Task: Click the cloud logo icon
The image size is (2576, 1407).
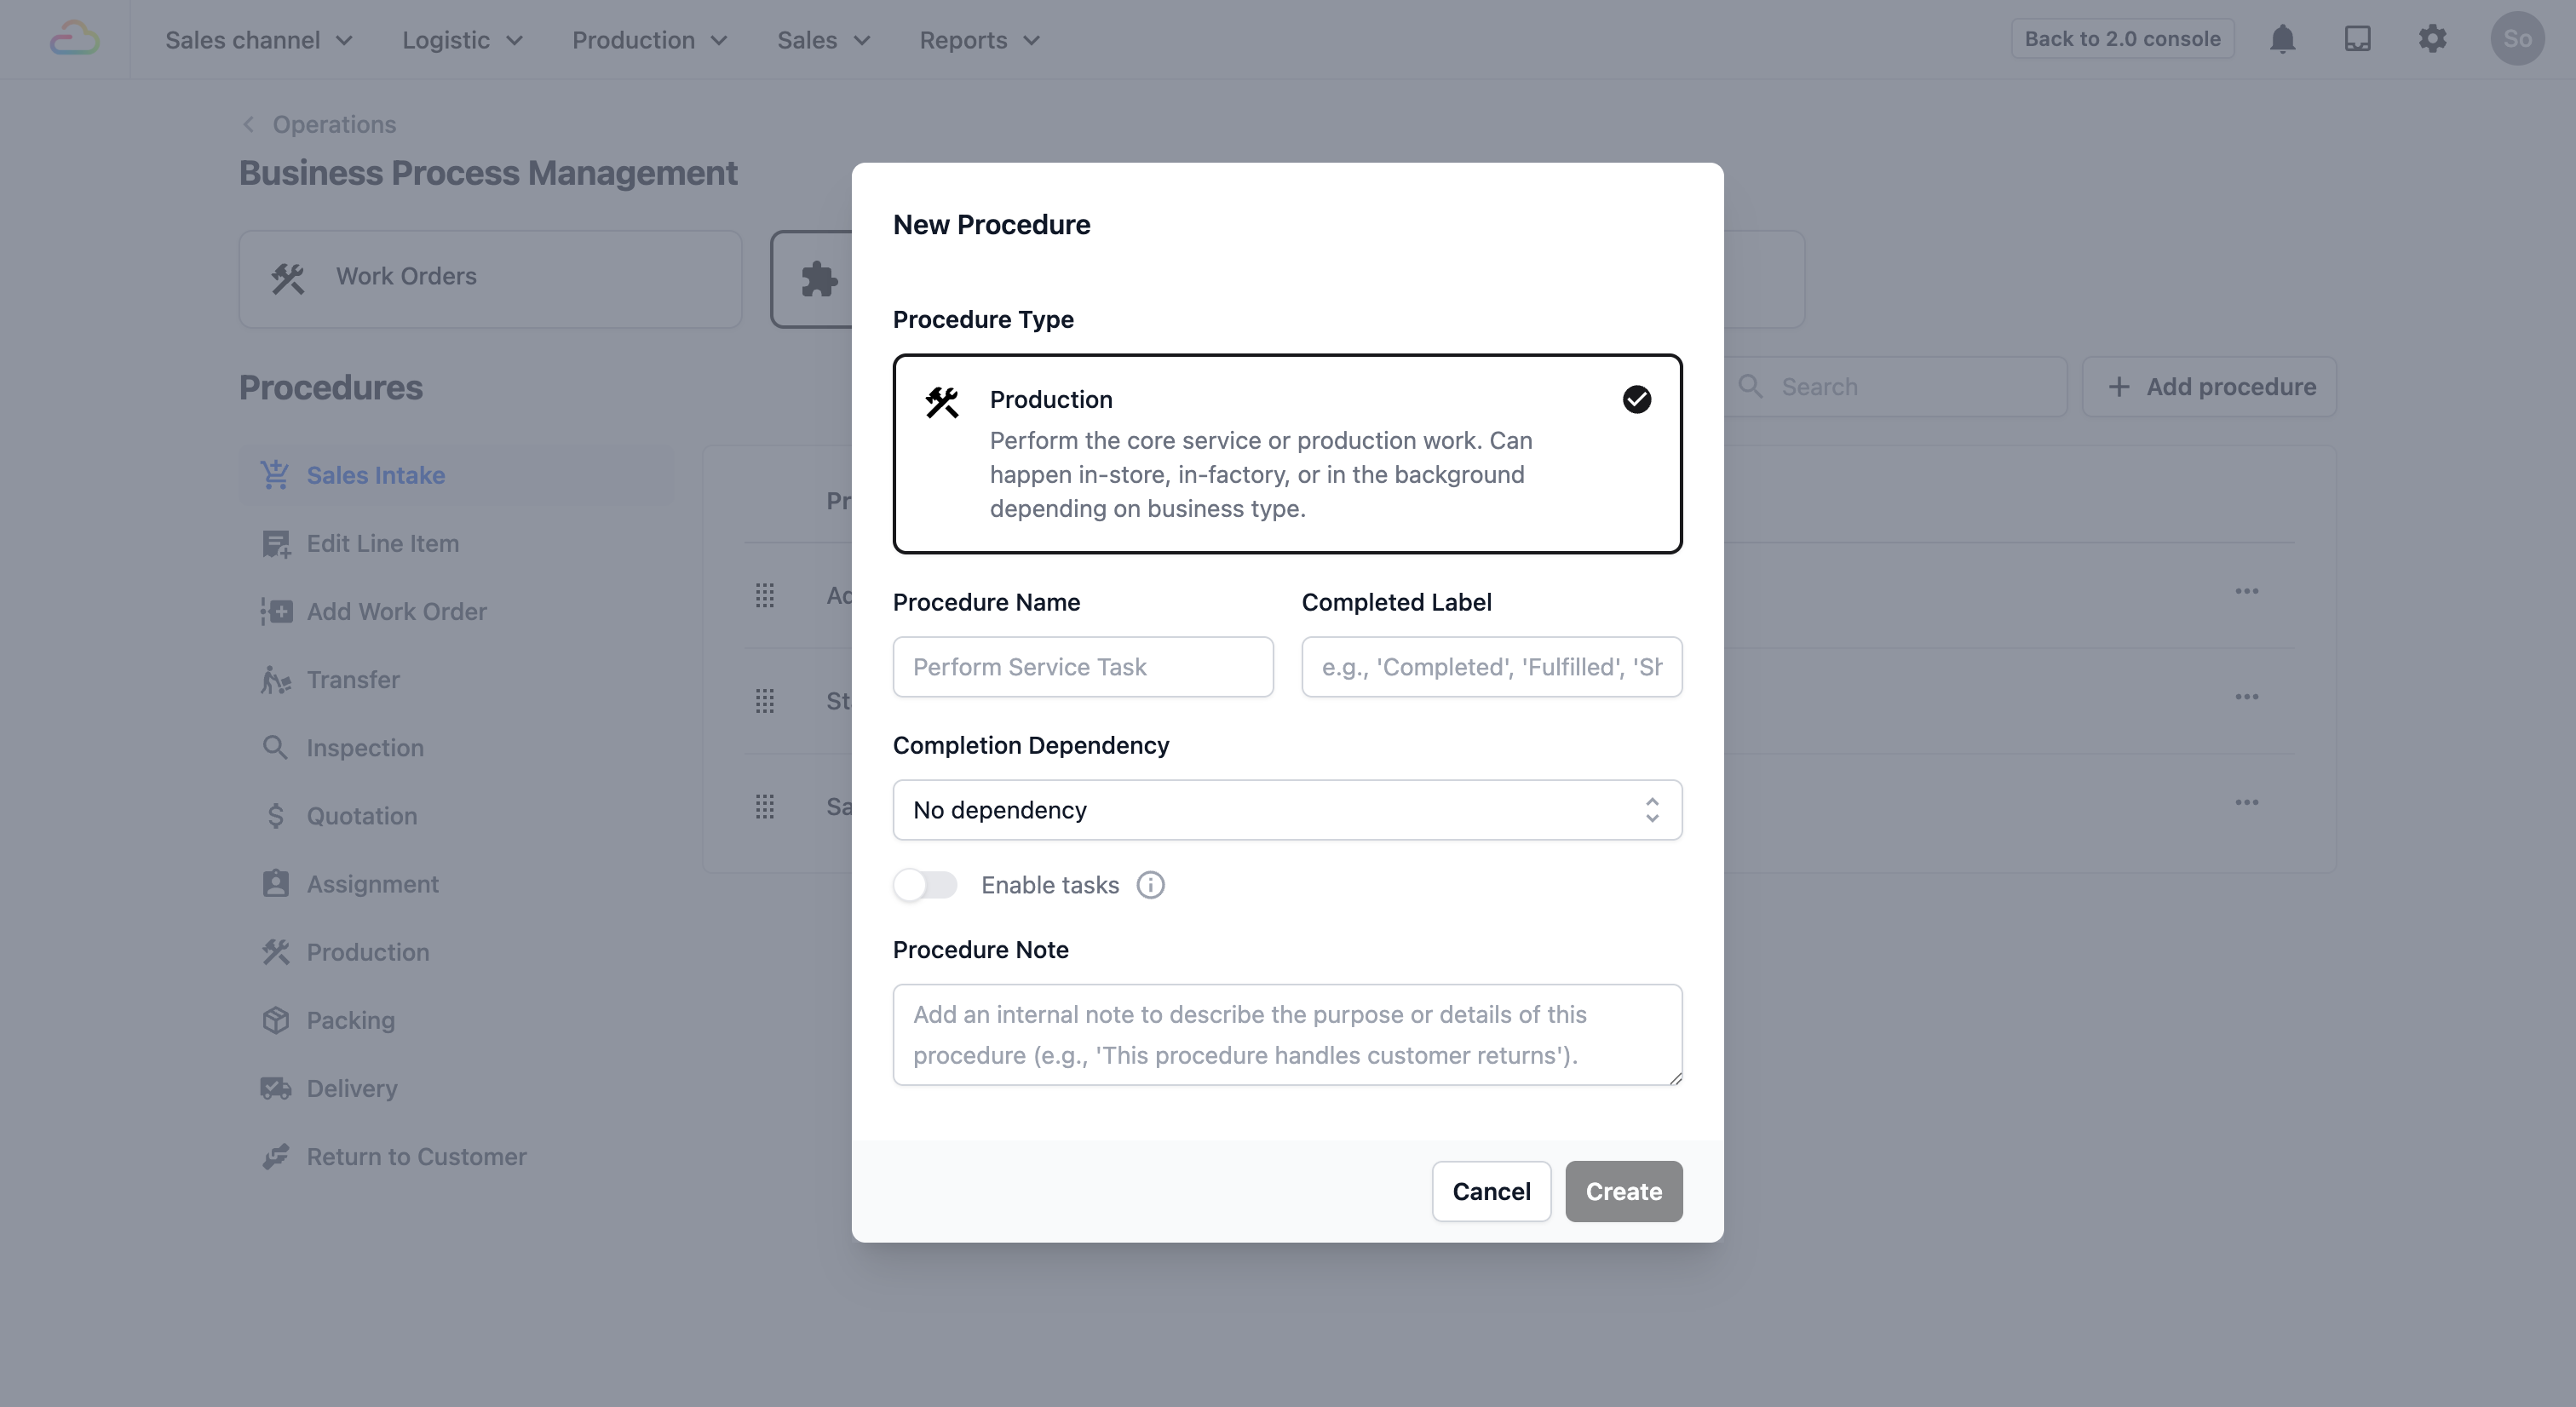Action: click(75, 40)
